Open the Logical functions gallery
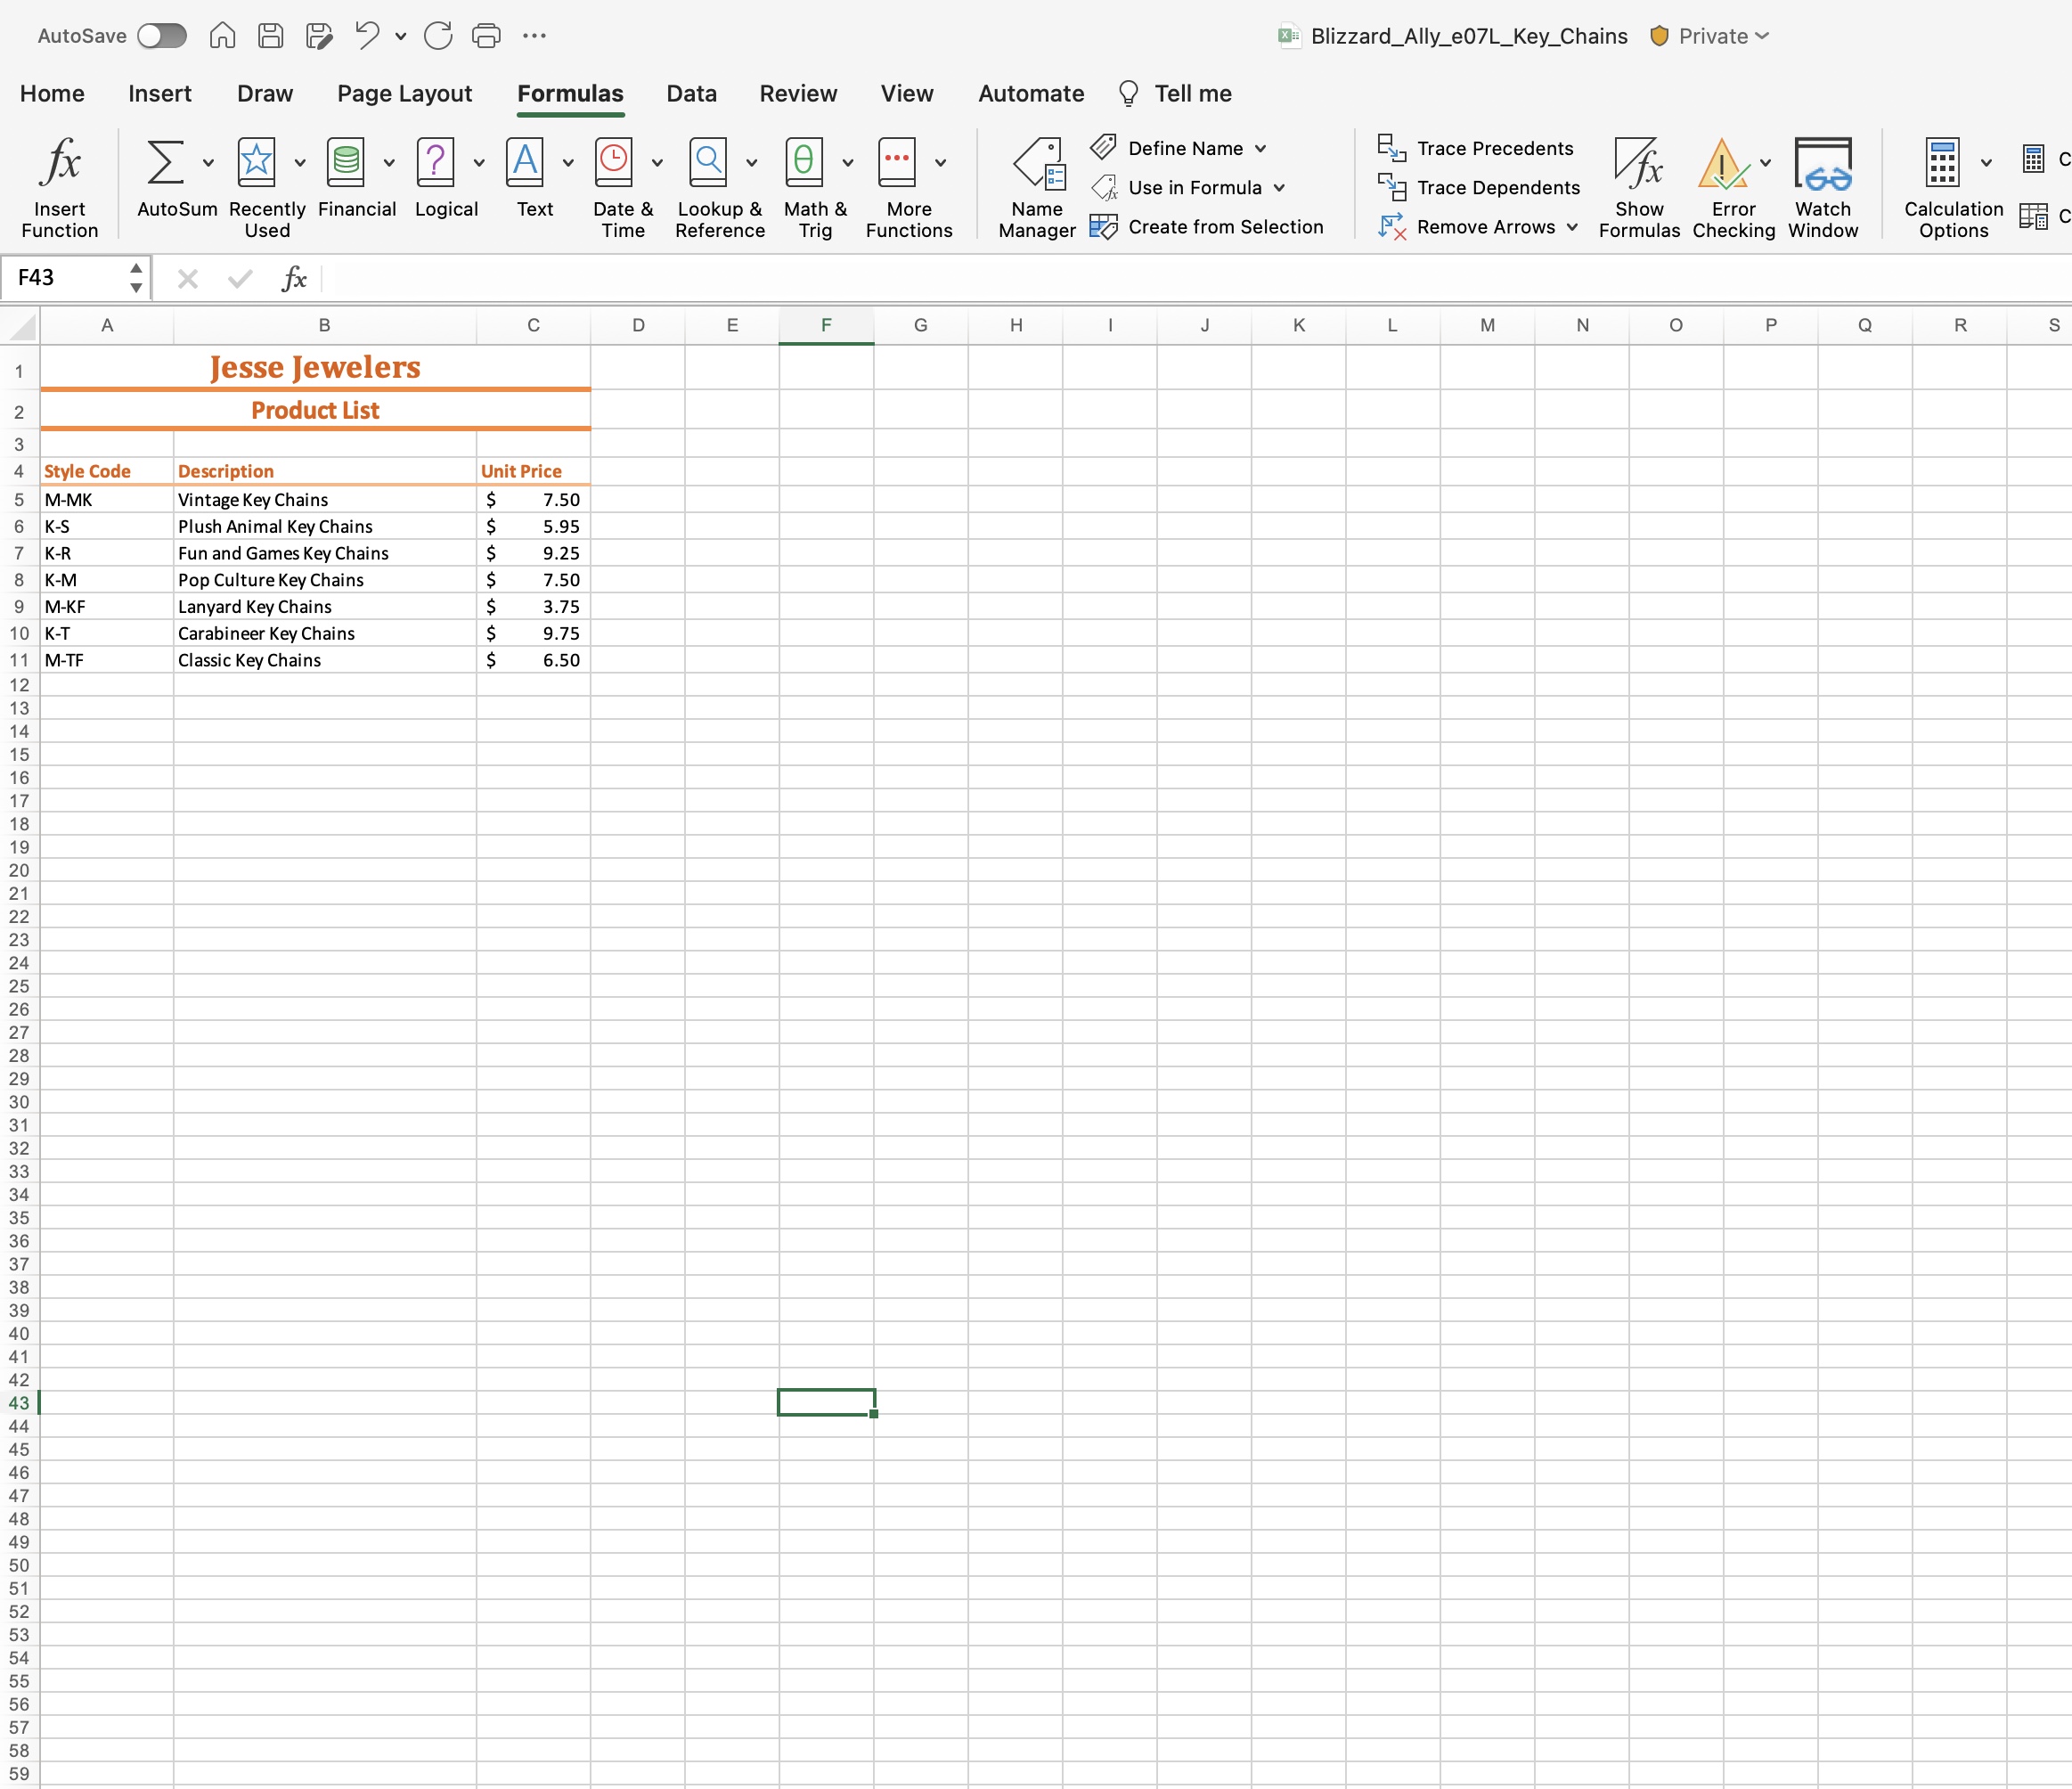The width and height of the screenshot is (2072, 1789). coord(446,183)
